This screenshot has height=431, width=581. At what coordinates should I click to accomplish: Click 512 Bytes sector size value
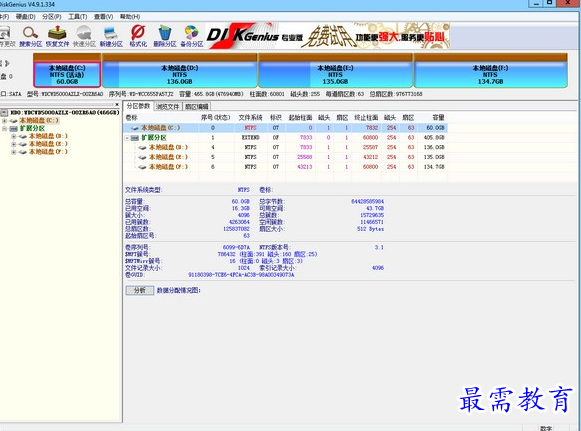point(370,229)
